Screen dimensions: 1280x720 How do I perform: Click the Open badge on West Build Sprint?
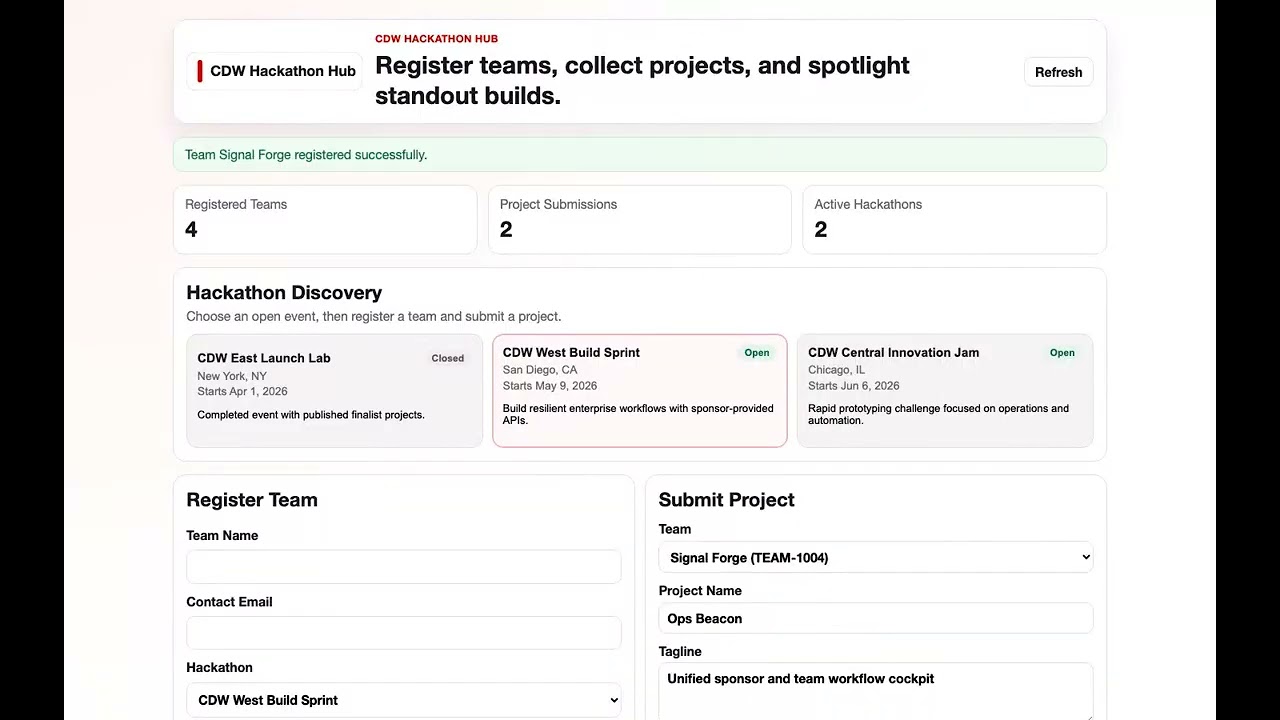click(x=757, y=353)
